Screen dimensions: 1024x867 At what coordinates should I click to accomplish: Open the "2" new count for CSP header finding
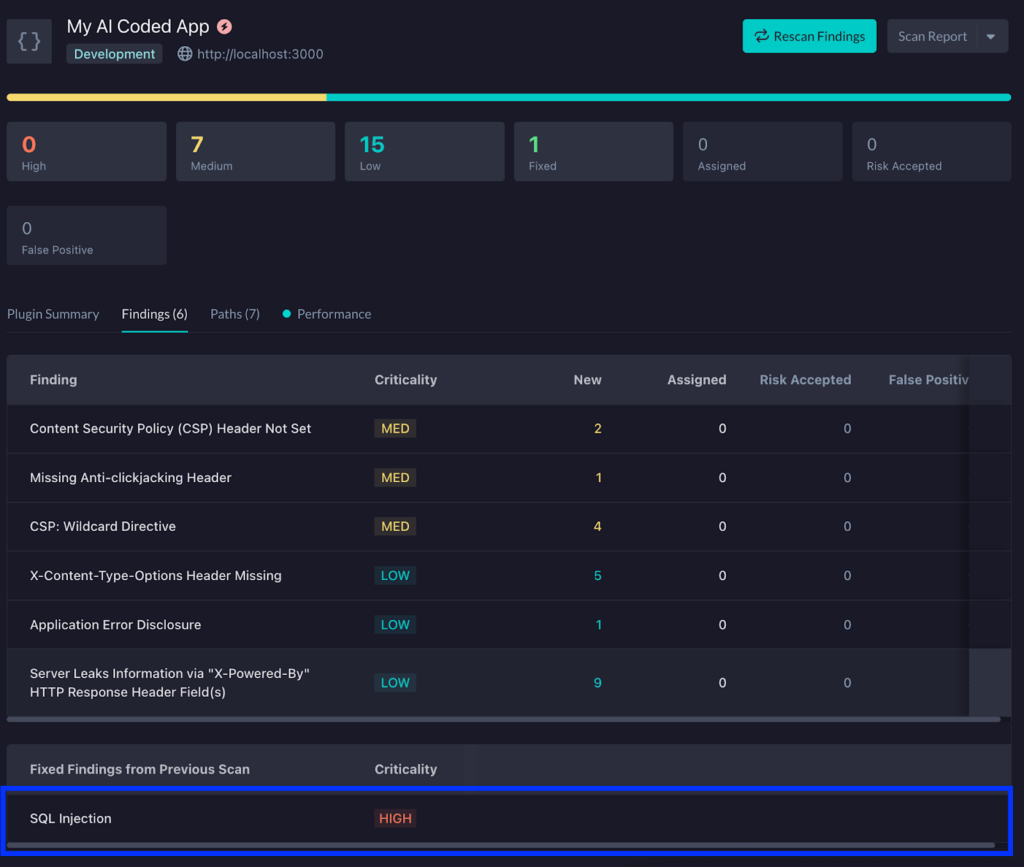(x=598, y=428)
